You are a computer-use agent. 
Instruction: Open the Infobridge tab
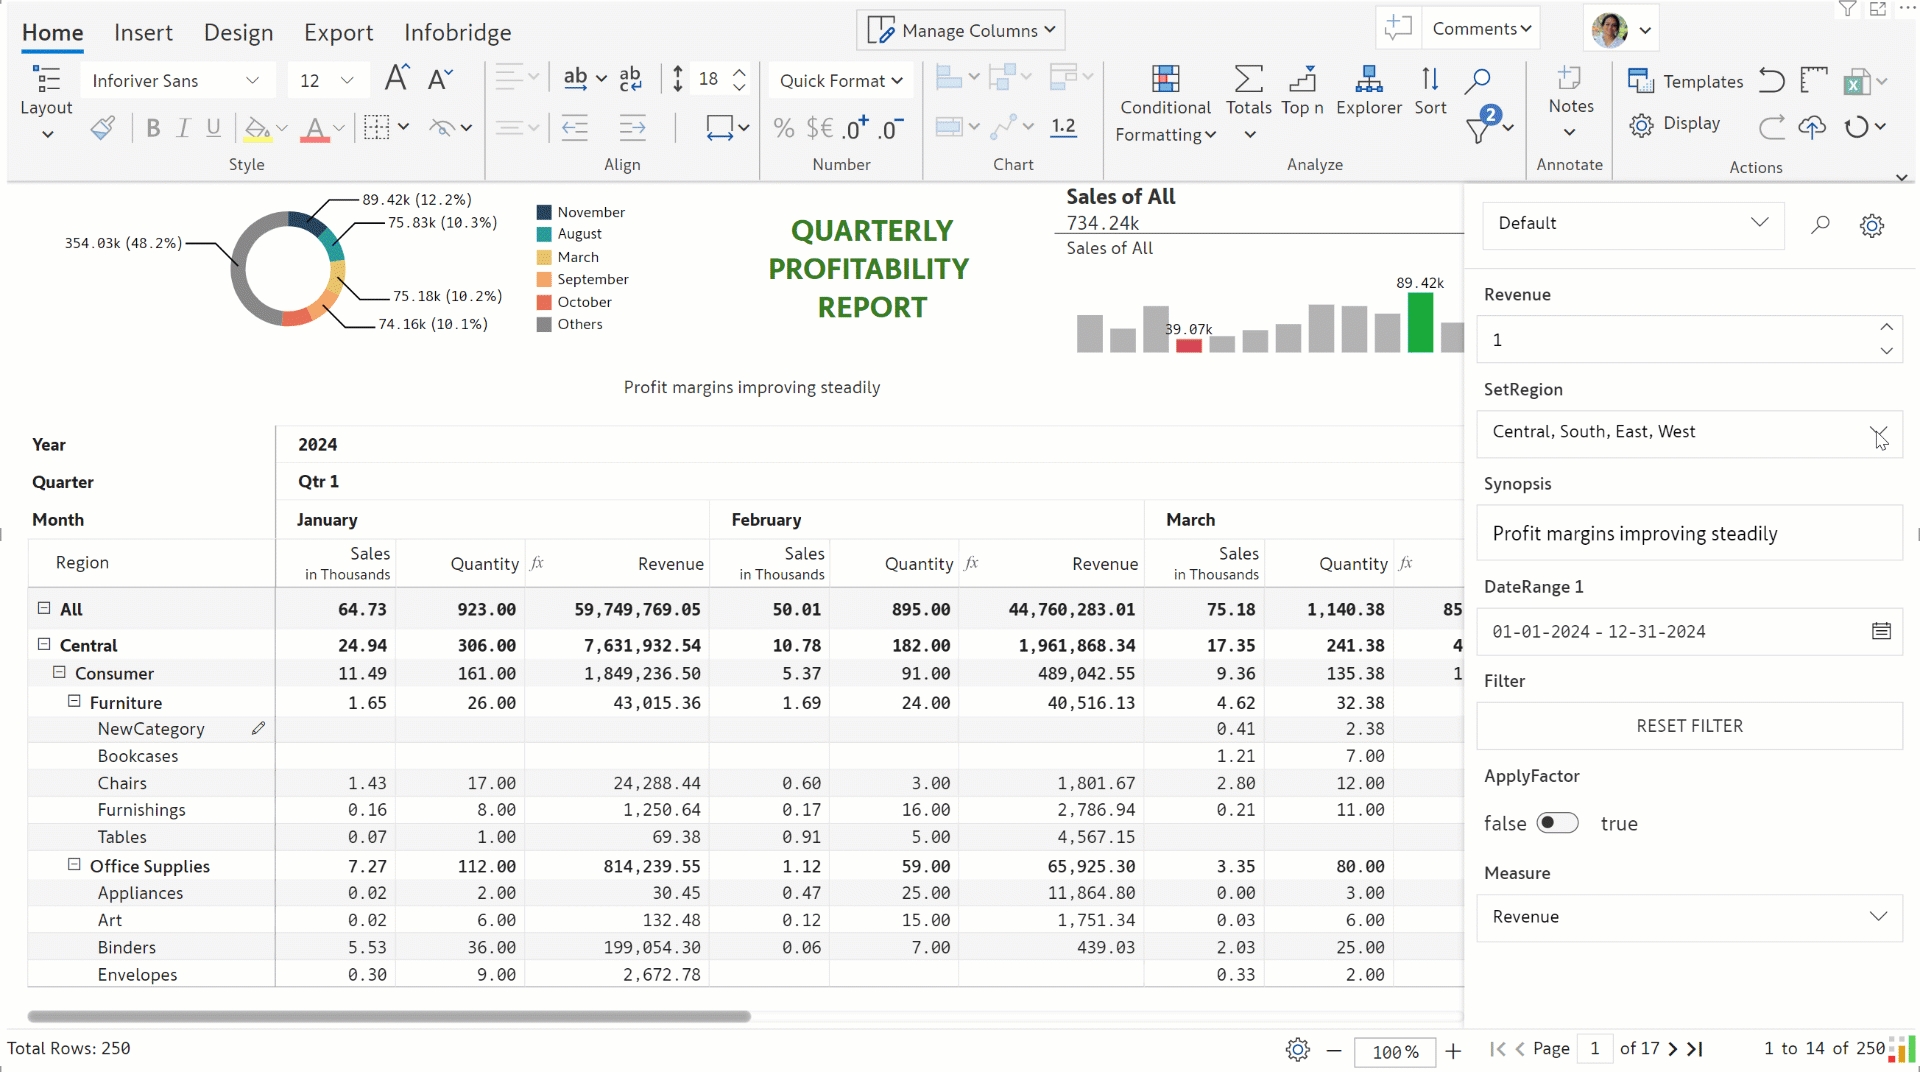[457, 32]
